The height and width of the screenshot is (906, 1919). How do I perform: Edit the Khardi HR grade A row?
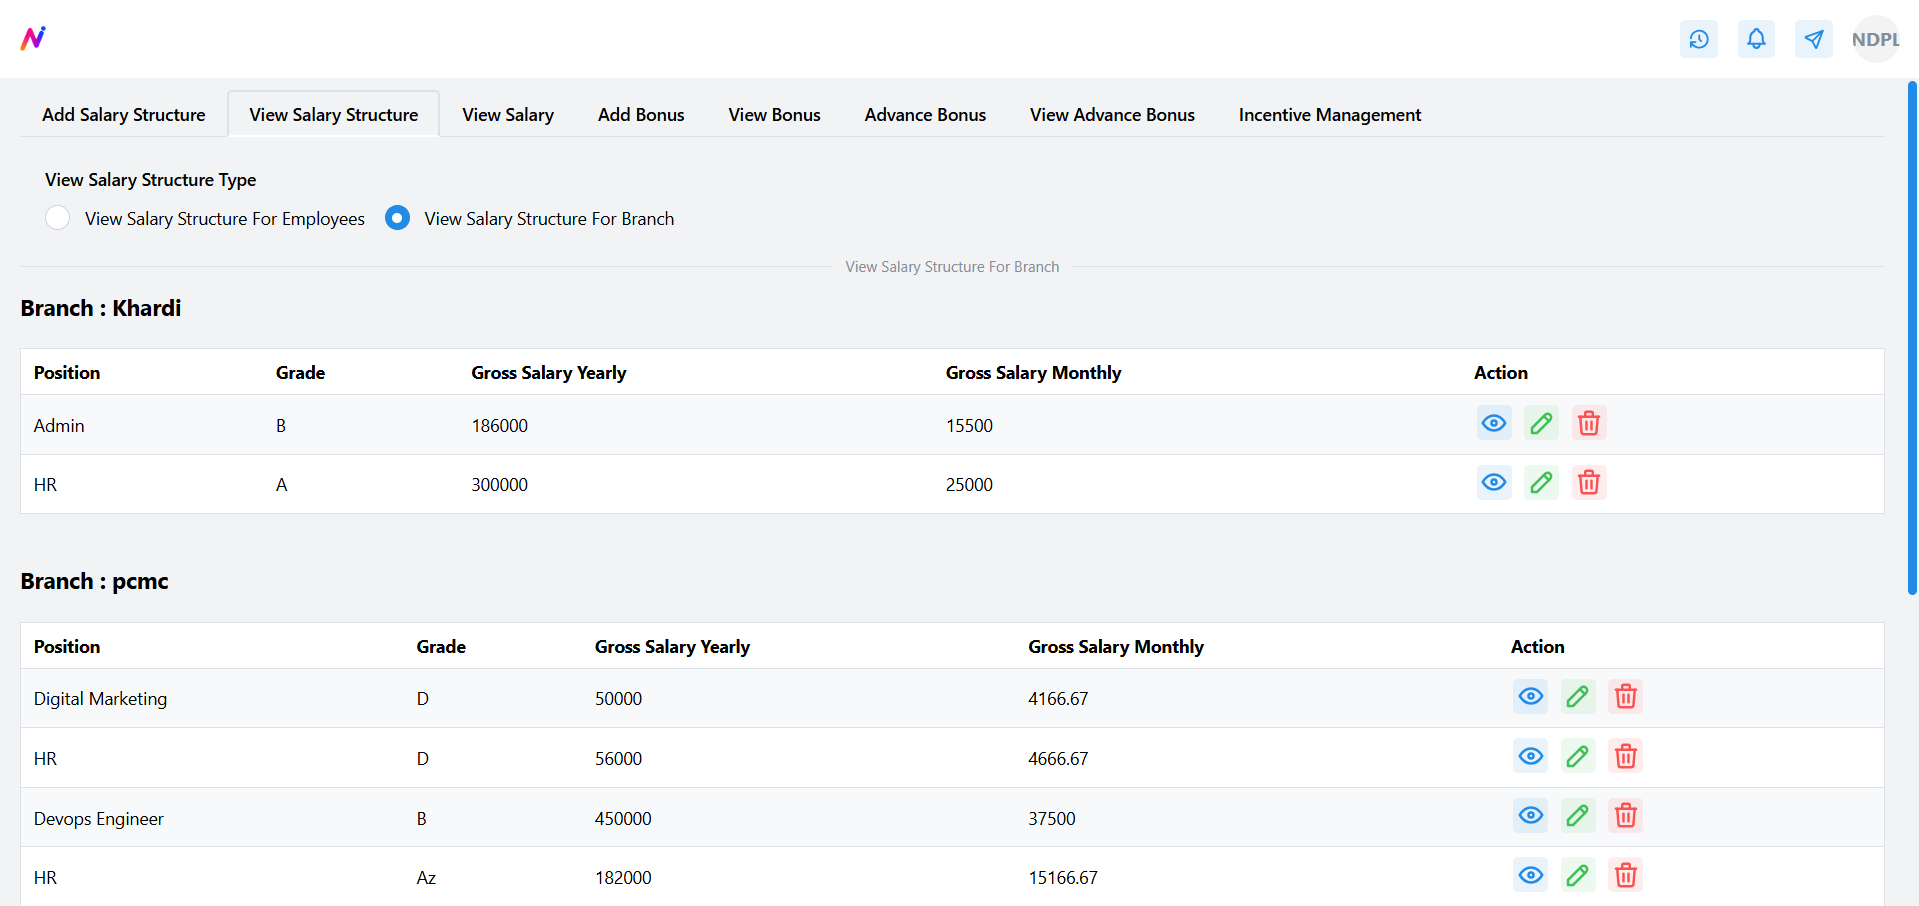pos(1541,483)
